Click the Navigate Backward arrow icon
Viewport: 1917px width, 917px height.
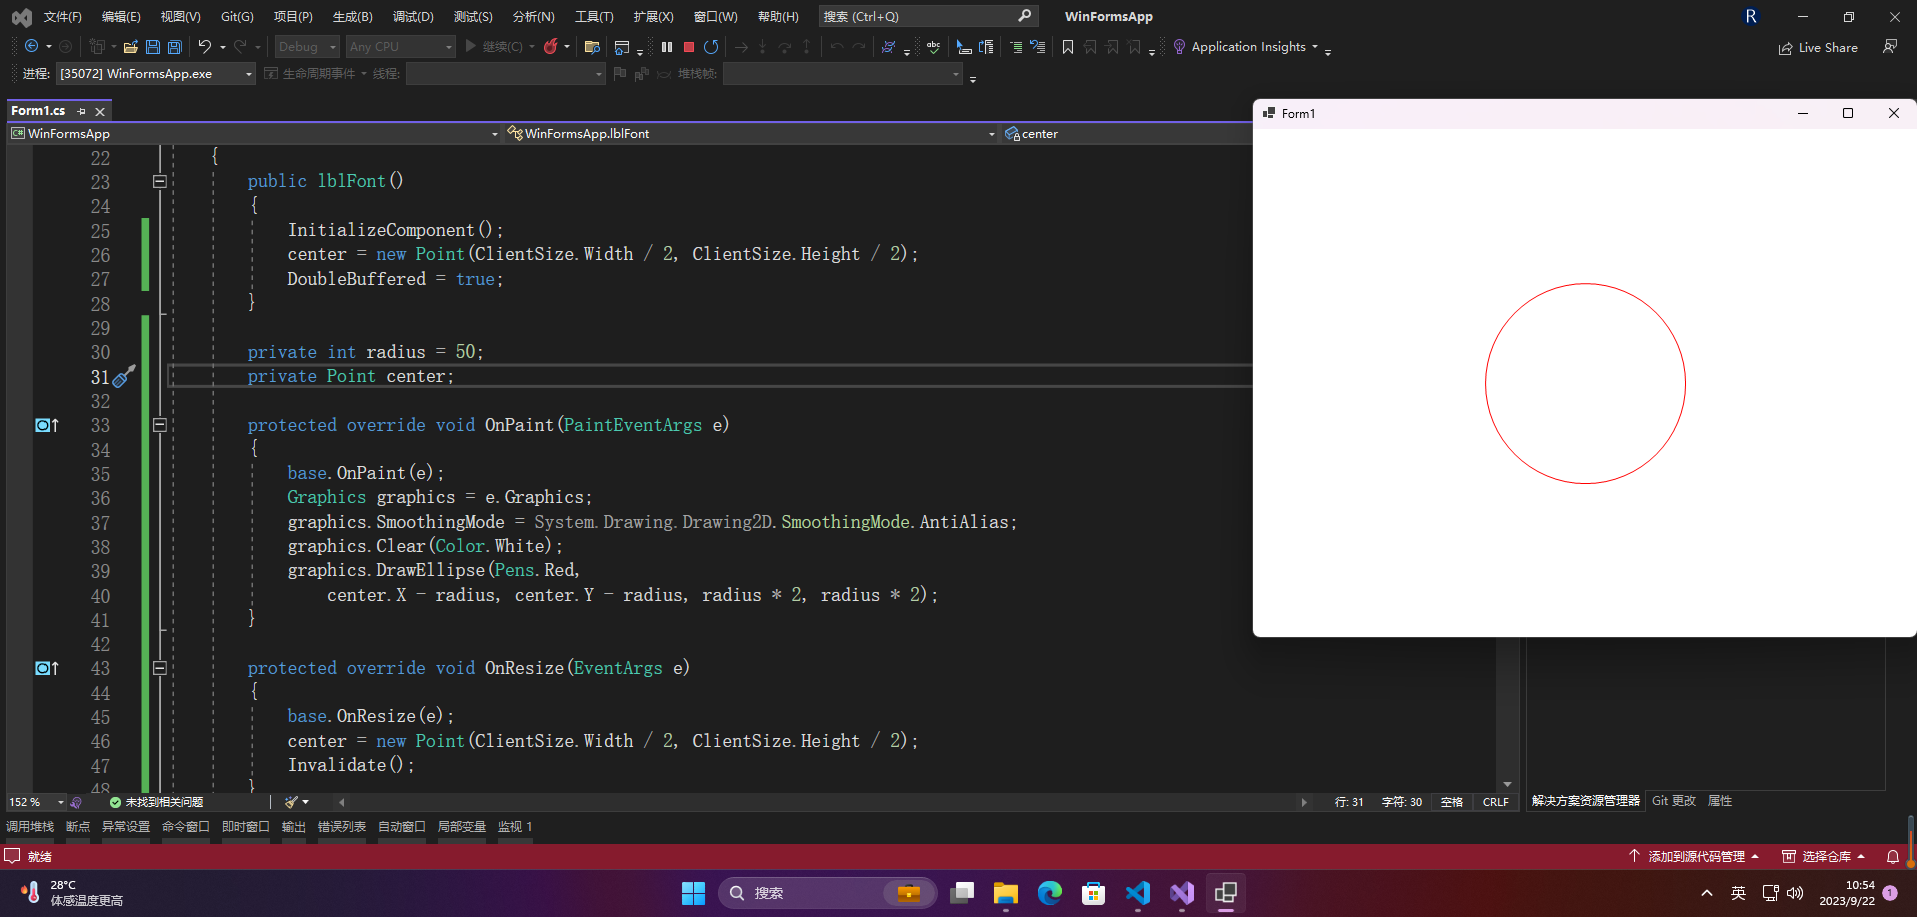pyautogui.click(x=32, y=46)
